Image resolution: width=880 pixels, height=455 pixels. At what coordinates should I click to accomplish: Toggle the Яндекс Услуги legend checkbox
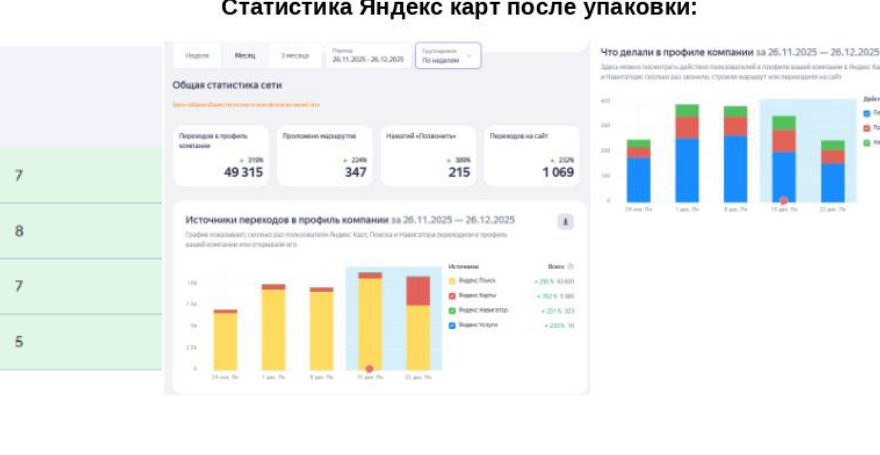click(452, 325)
